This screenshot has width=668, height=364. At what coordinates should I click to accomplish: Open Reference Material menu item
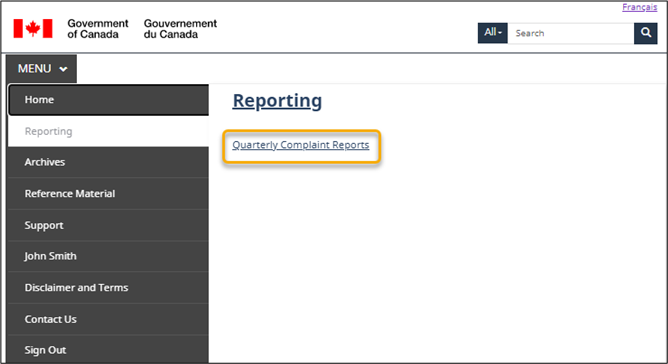[x=109, y=194]
